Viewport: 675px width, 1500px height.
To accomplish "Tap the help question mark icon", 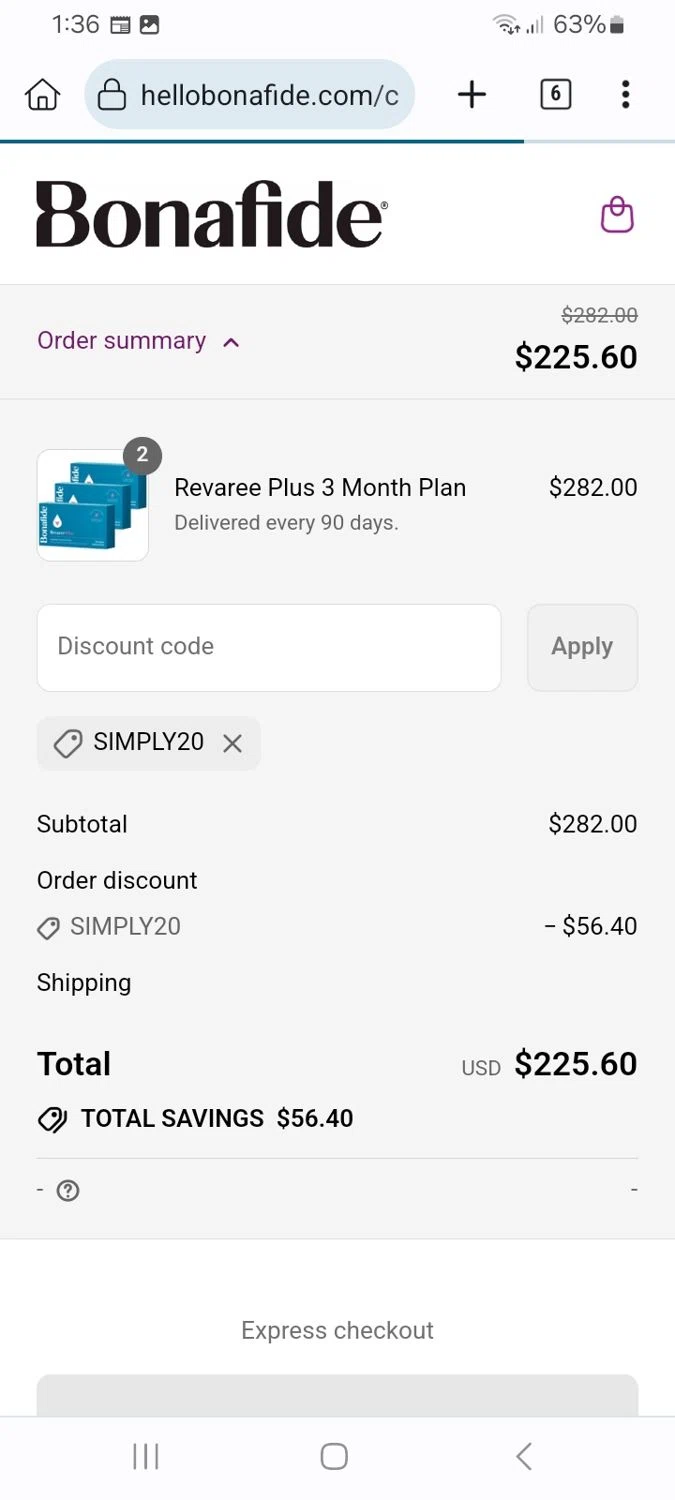I will coord(68,1191).
